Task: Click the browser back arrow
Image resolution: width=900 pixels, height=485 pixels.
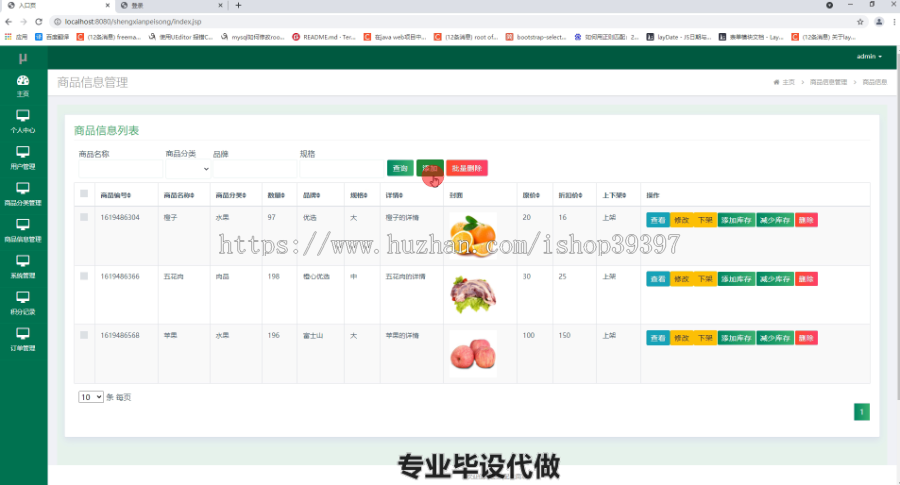Action: 8,22
